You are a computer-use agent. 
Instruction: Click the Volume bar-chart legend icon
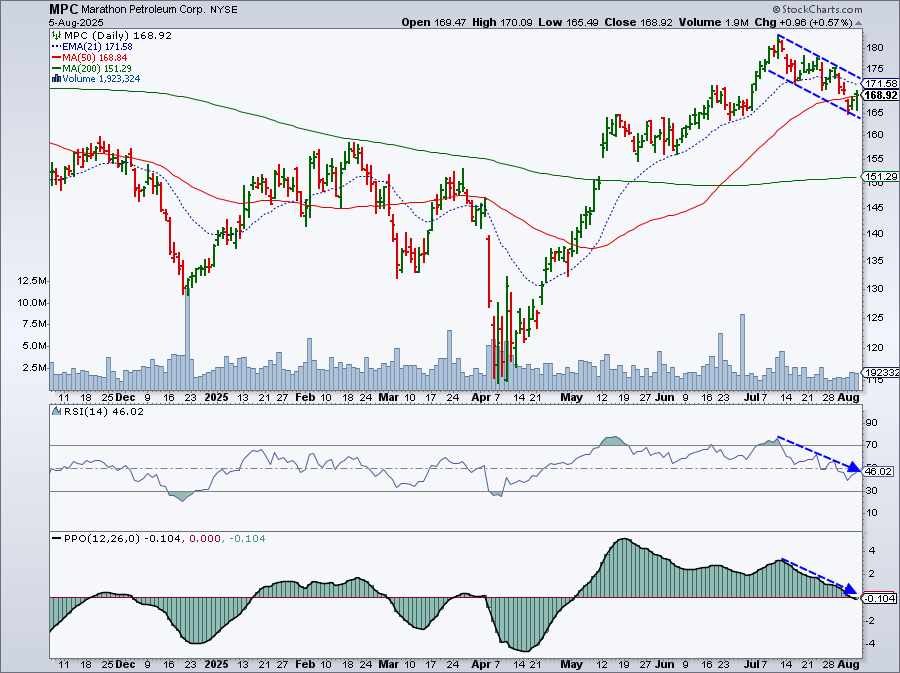57,78
